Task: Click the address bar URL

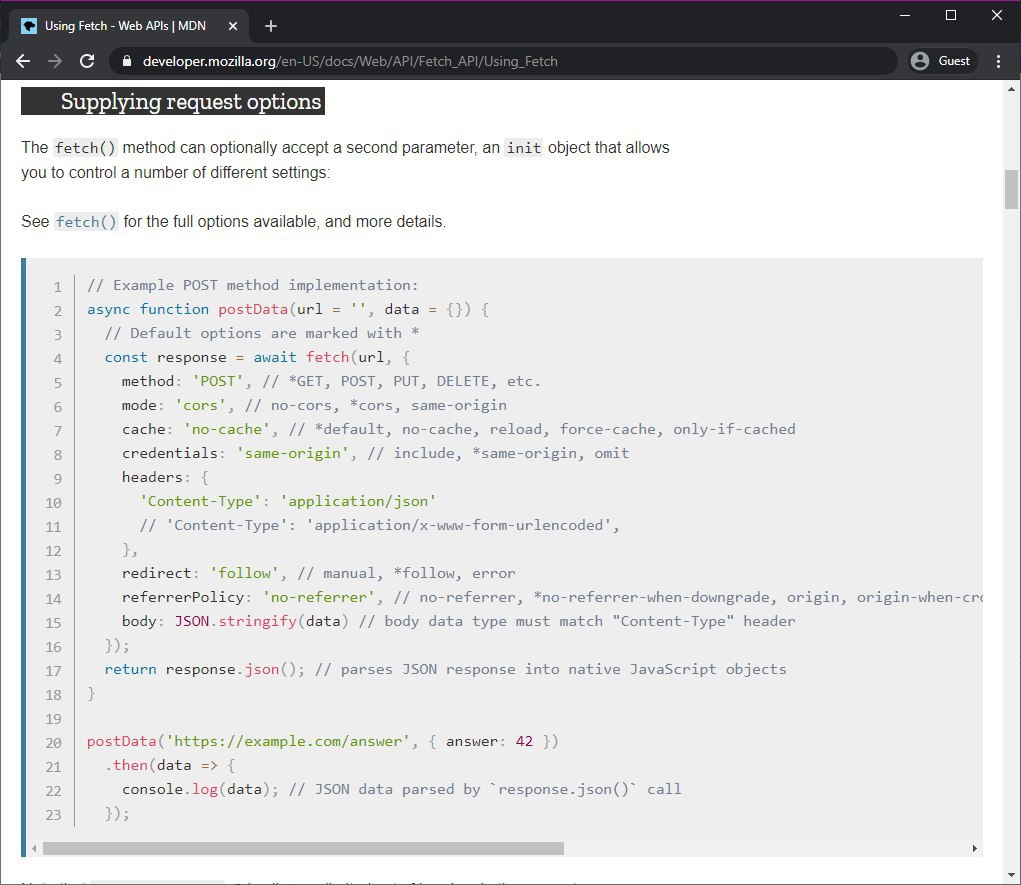Action: pyautogui.click(x=350, y=61)
